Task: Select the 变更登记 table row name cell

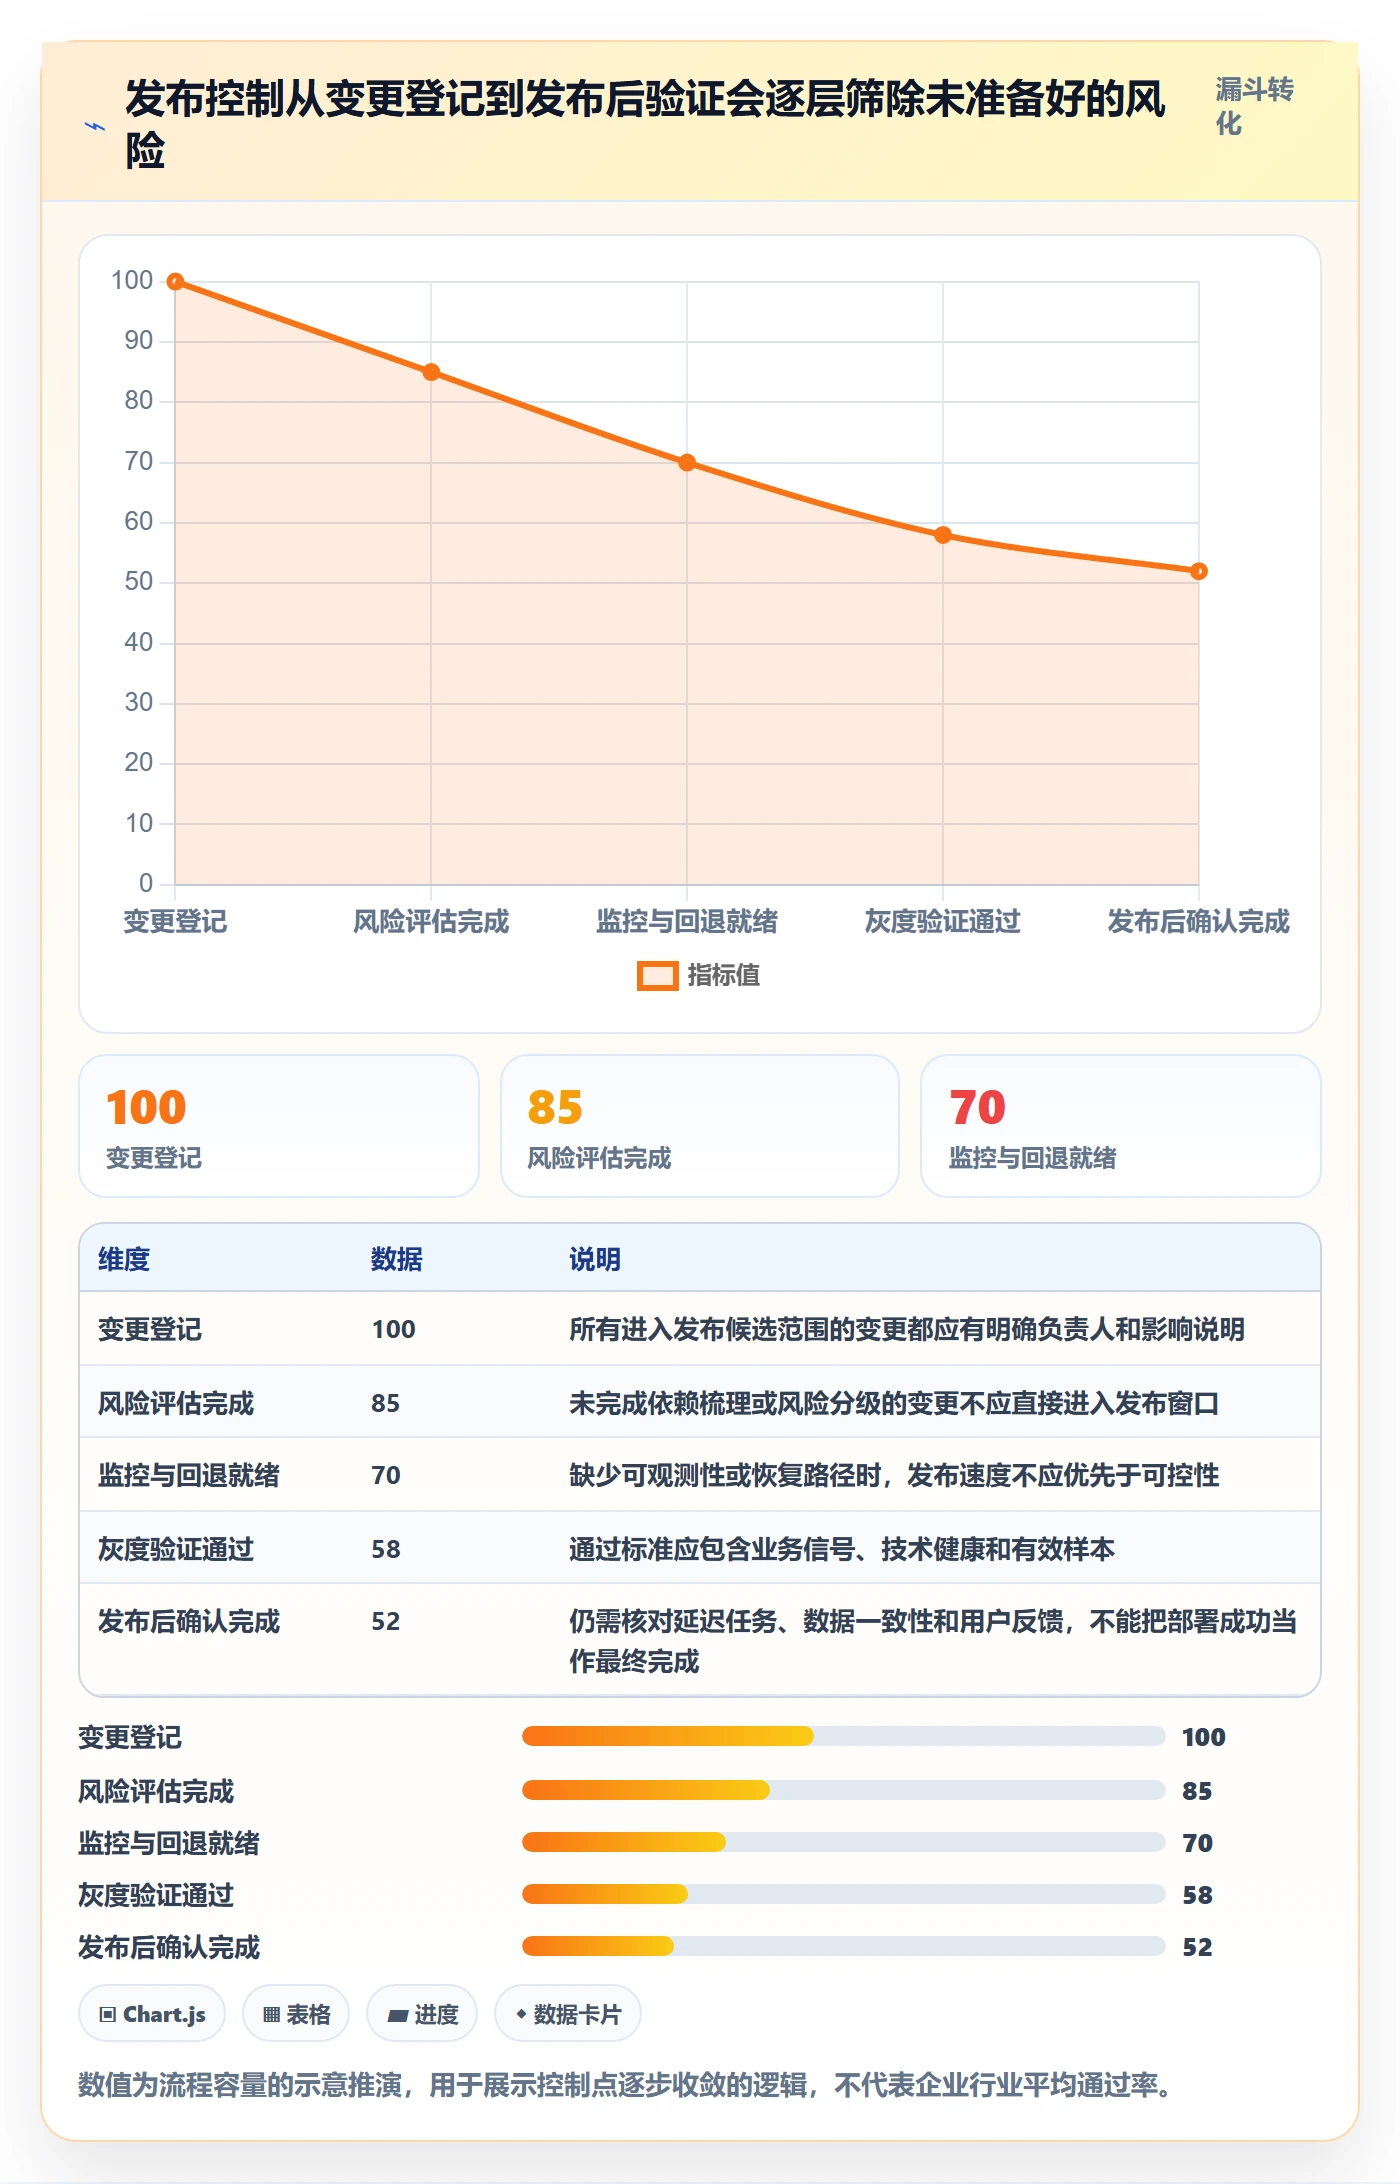Action: coord(150,1329)
